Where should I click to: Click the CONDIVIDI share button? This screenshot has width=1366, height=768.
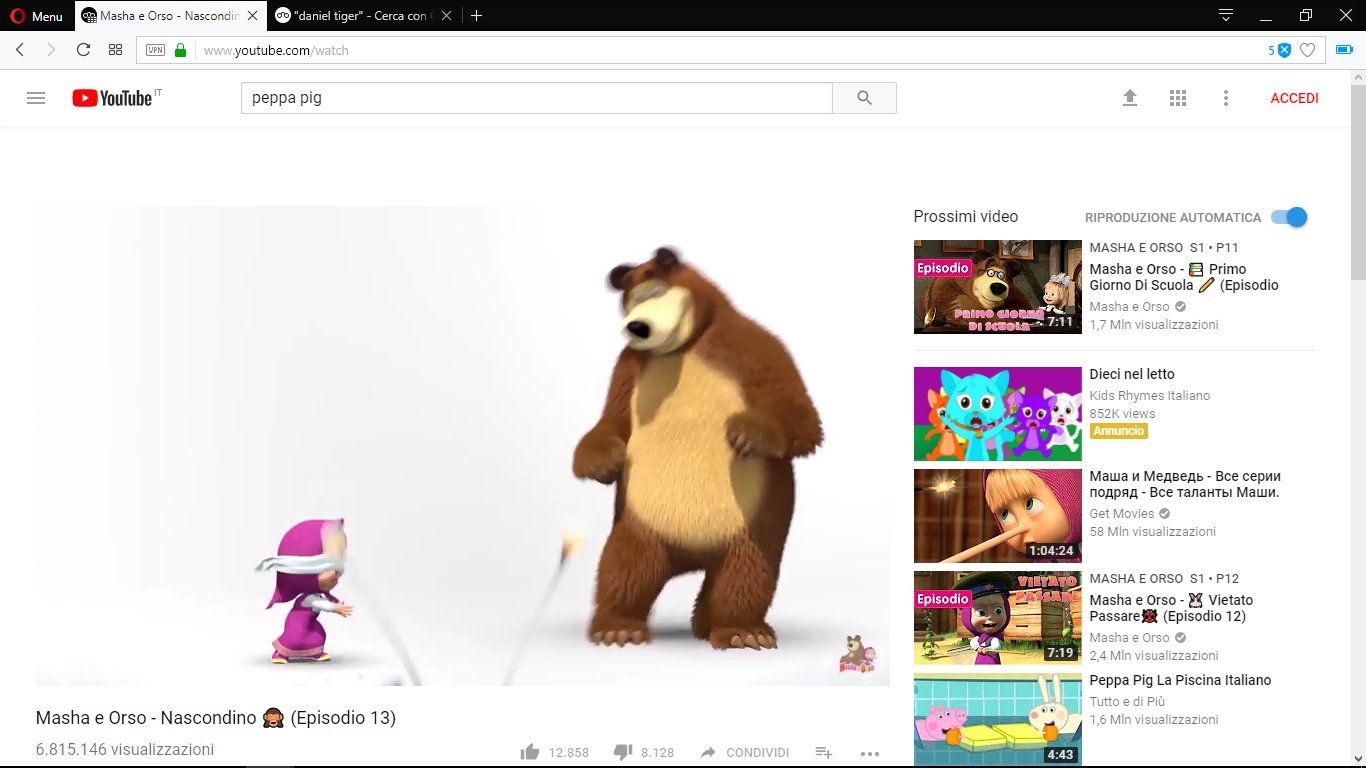point(745,752)
